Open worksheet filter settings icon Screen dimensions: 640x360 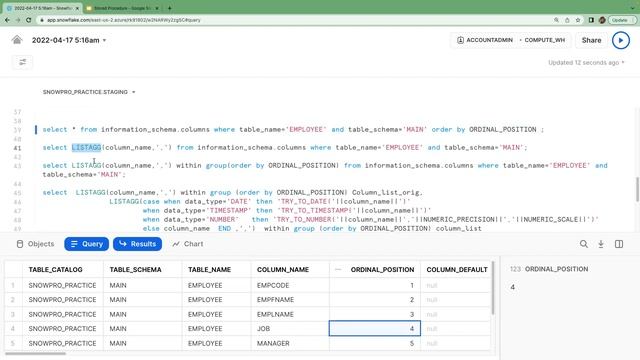coord(22,62)
